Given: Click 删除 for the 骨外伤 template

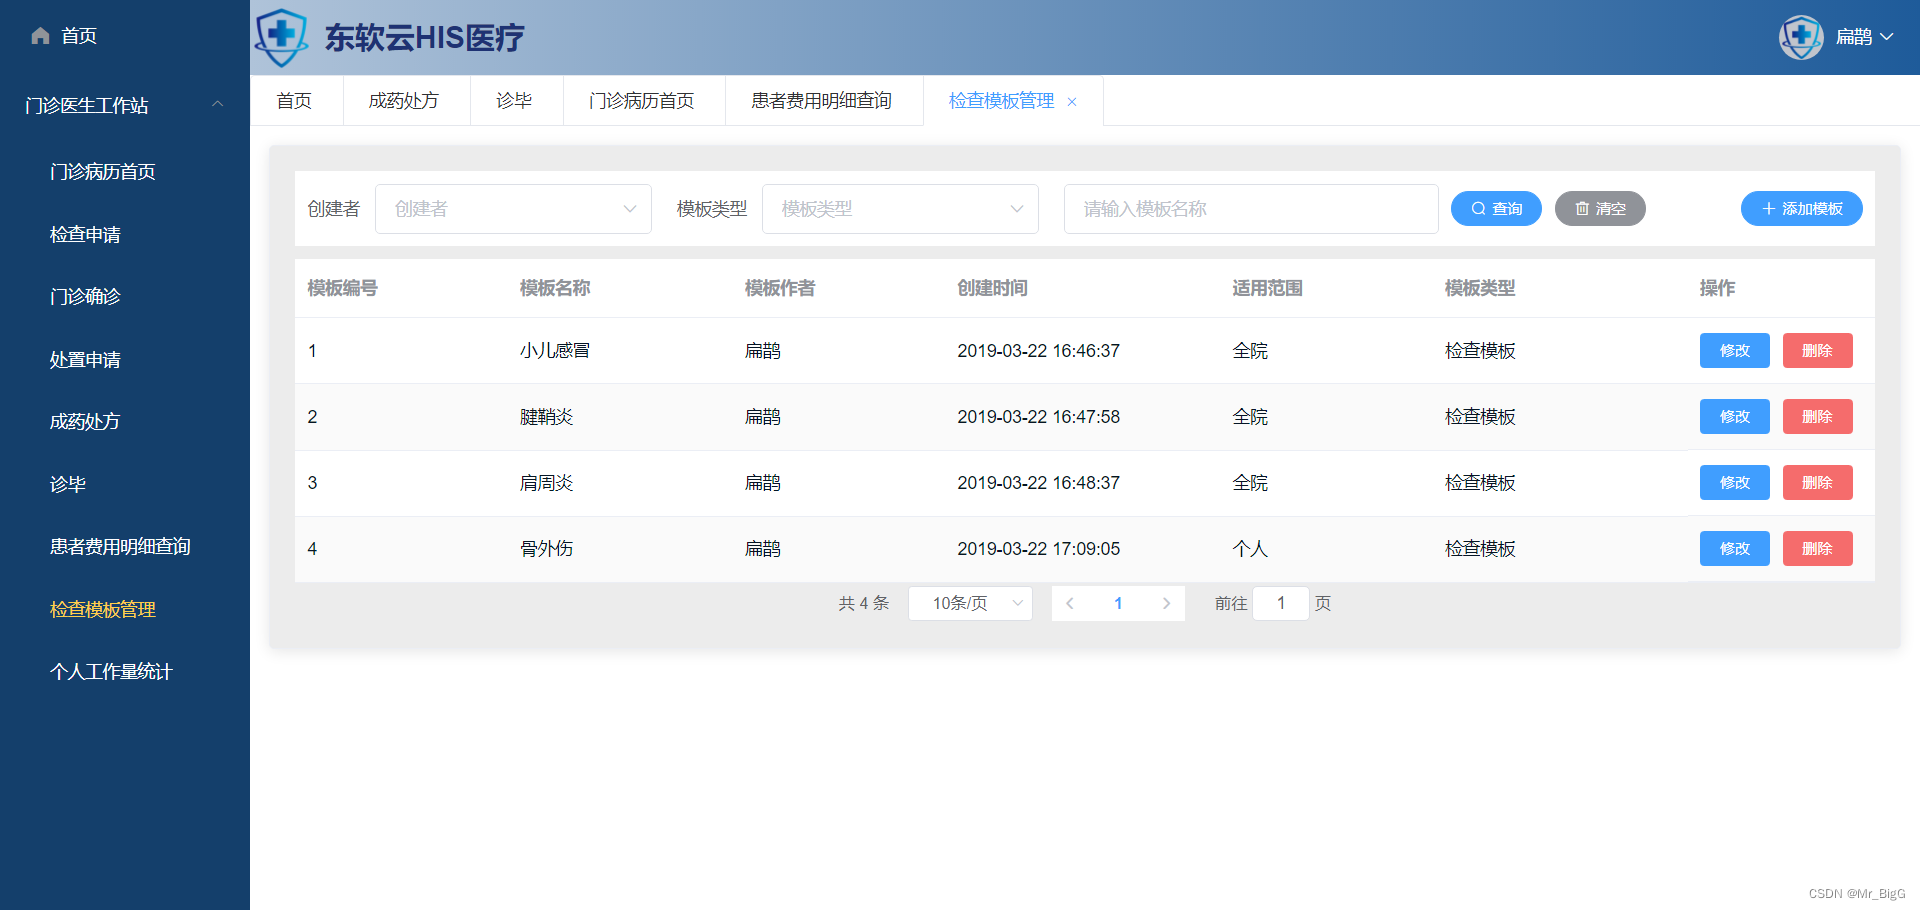Looking at the screenshot, I should click(1818, 549).
